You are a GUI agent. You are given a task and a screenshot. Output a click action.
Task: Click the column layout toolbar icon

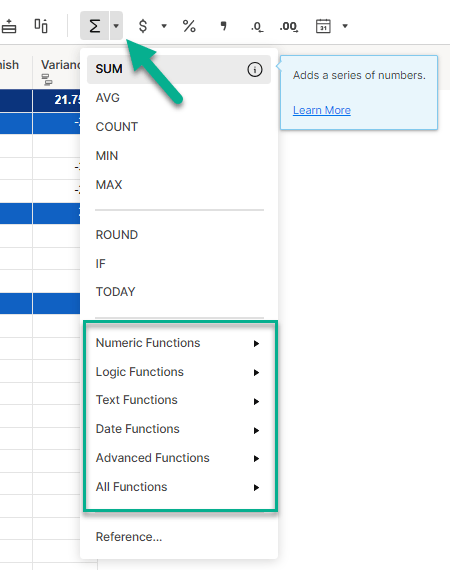41,26
